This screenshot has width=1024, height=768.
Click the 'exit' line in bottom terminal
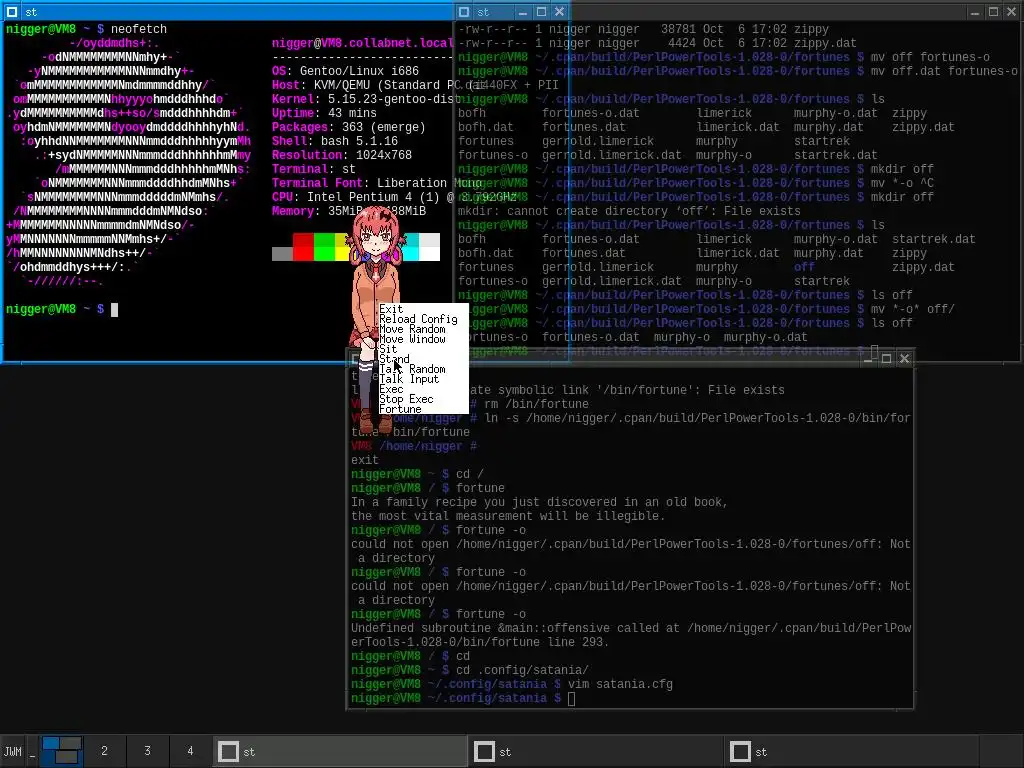364,460
